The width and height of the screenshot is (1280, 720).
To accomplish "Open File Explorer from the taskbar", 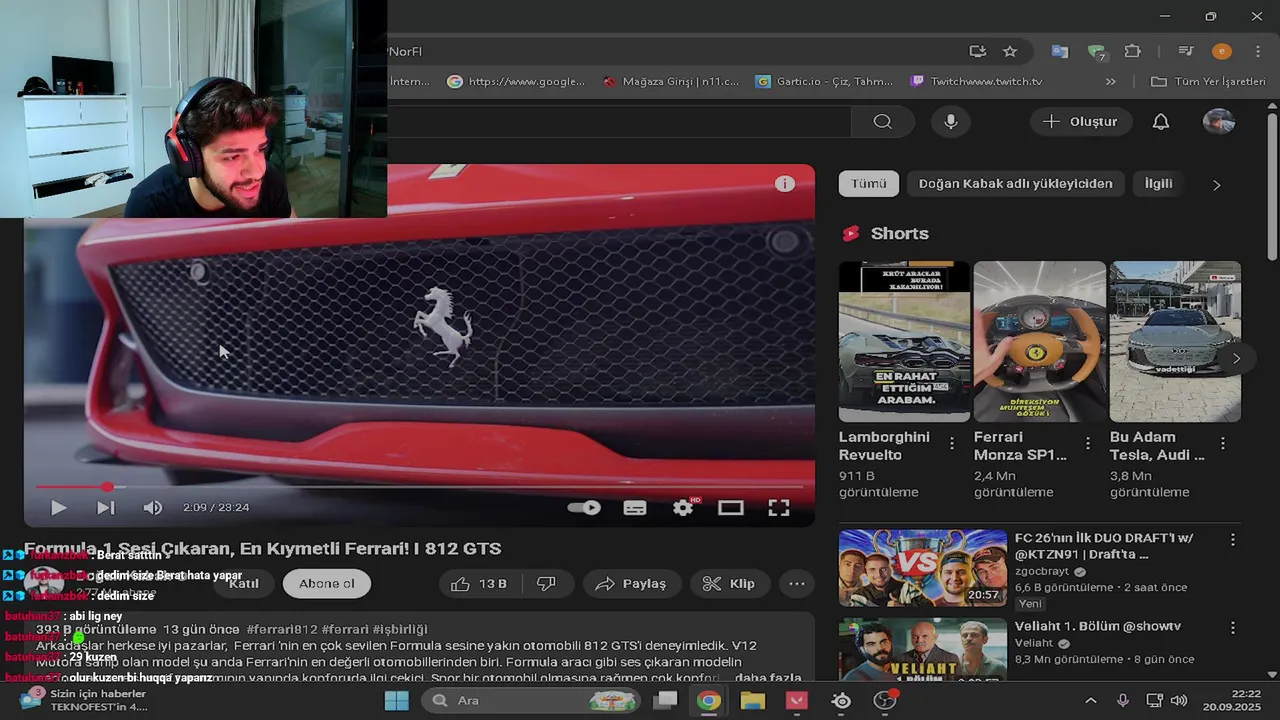I will point(752,700).
